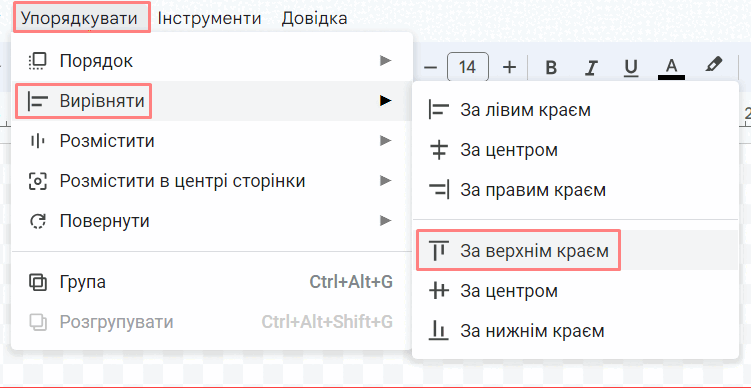Toggle bold formatting
Viewport: 751px width, 388px height.
pyautogui.click(x=551, y=68)
